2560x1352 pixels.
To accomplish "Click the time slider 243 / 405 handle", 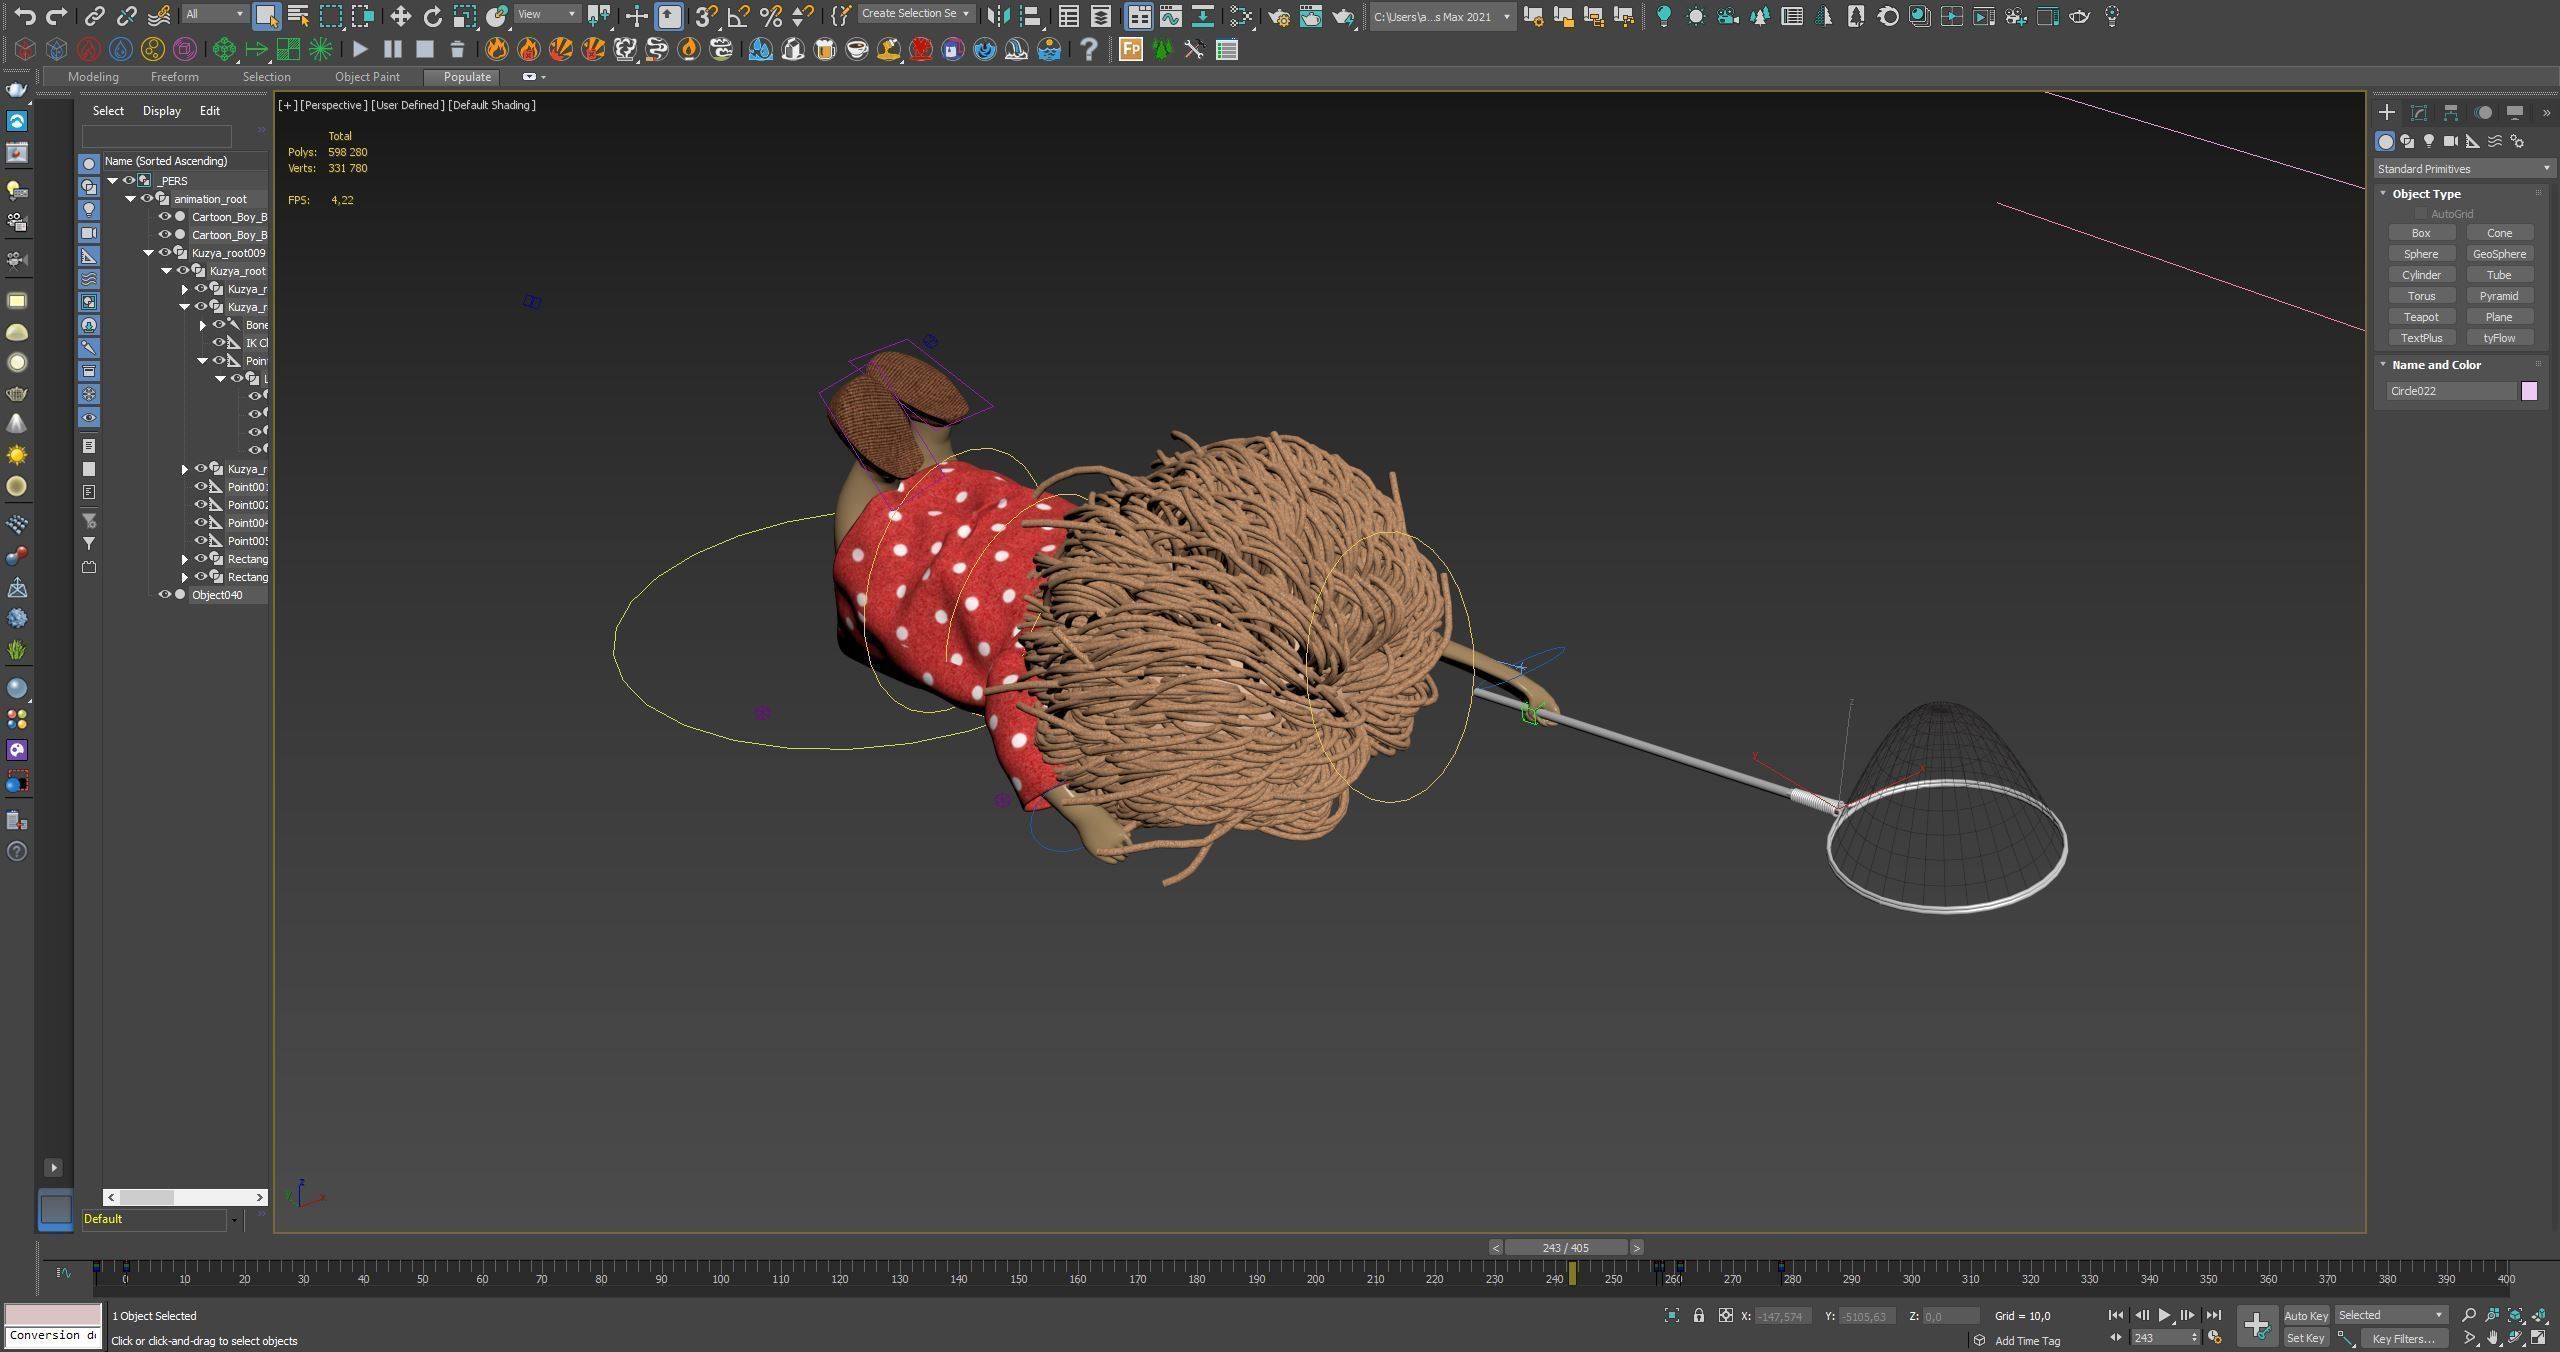I will [x=1565, y=1247].
